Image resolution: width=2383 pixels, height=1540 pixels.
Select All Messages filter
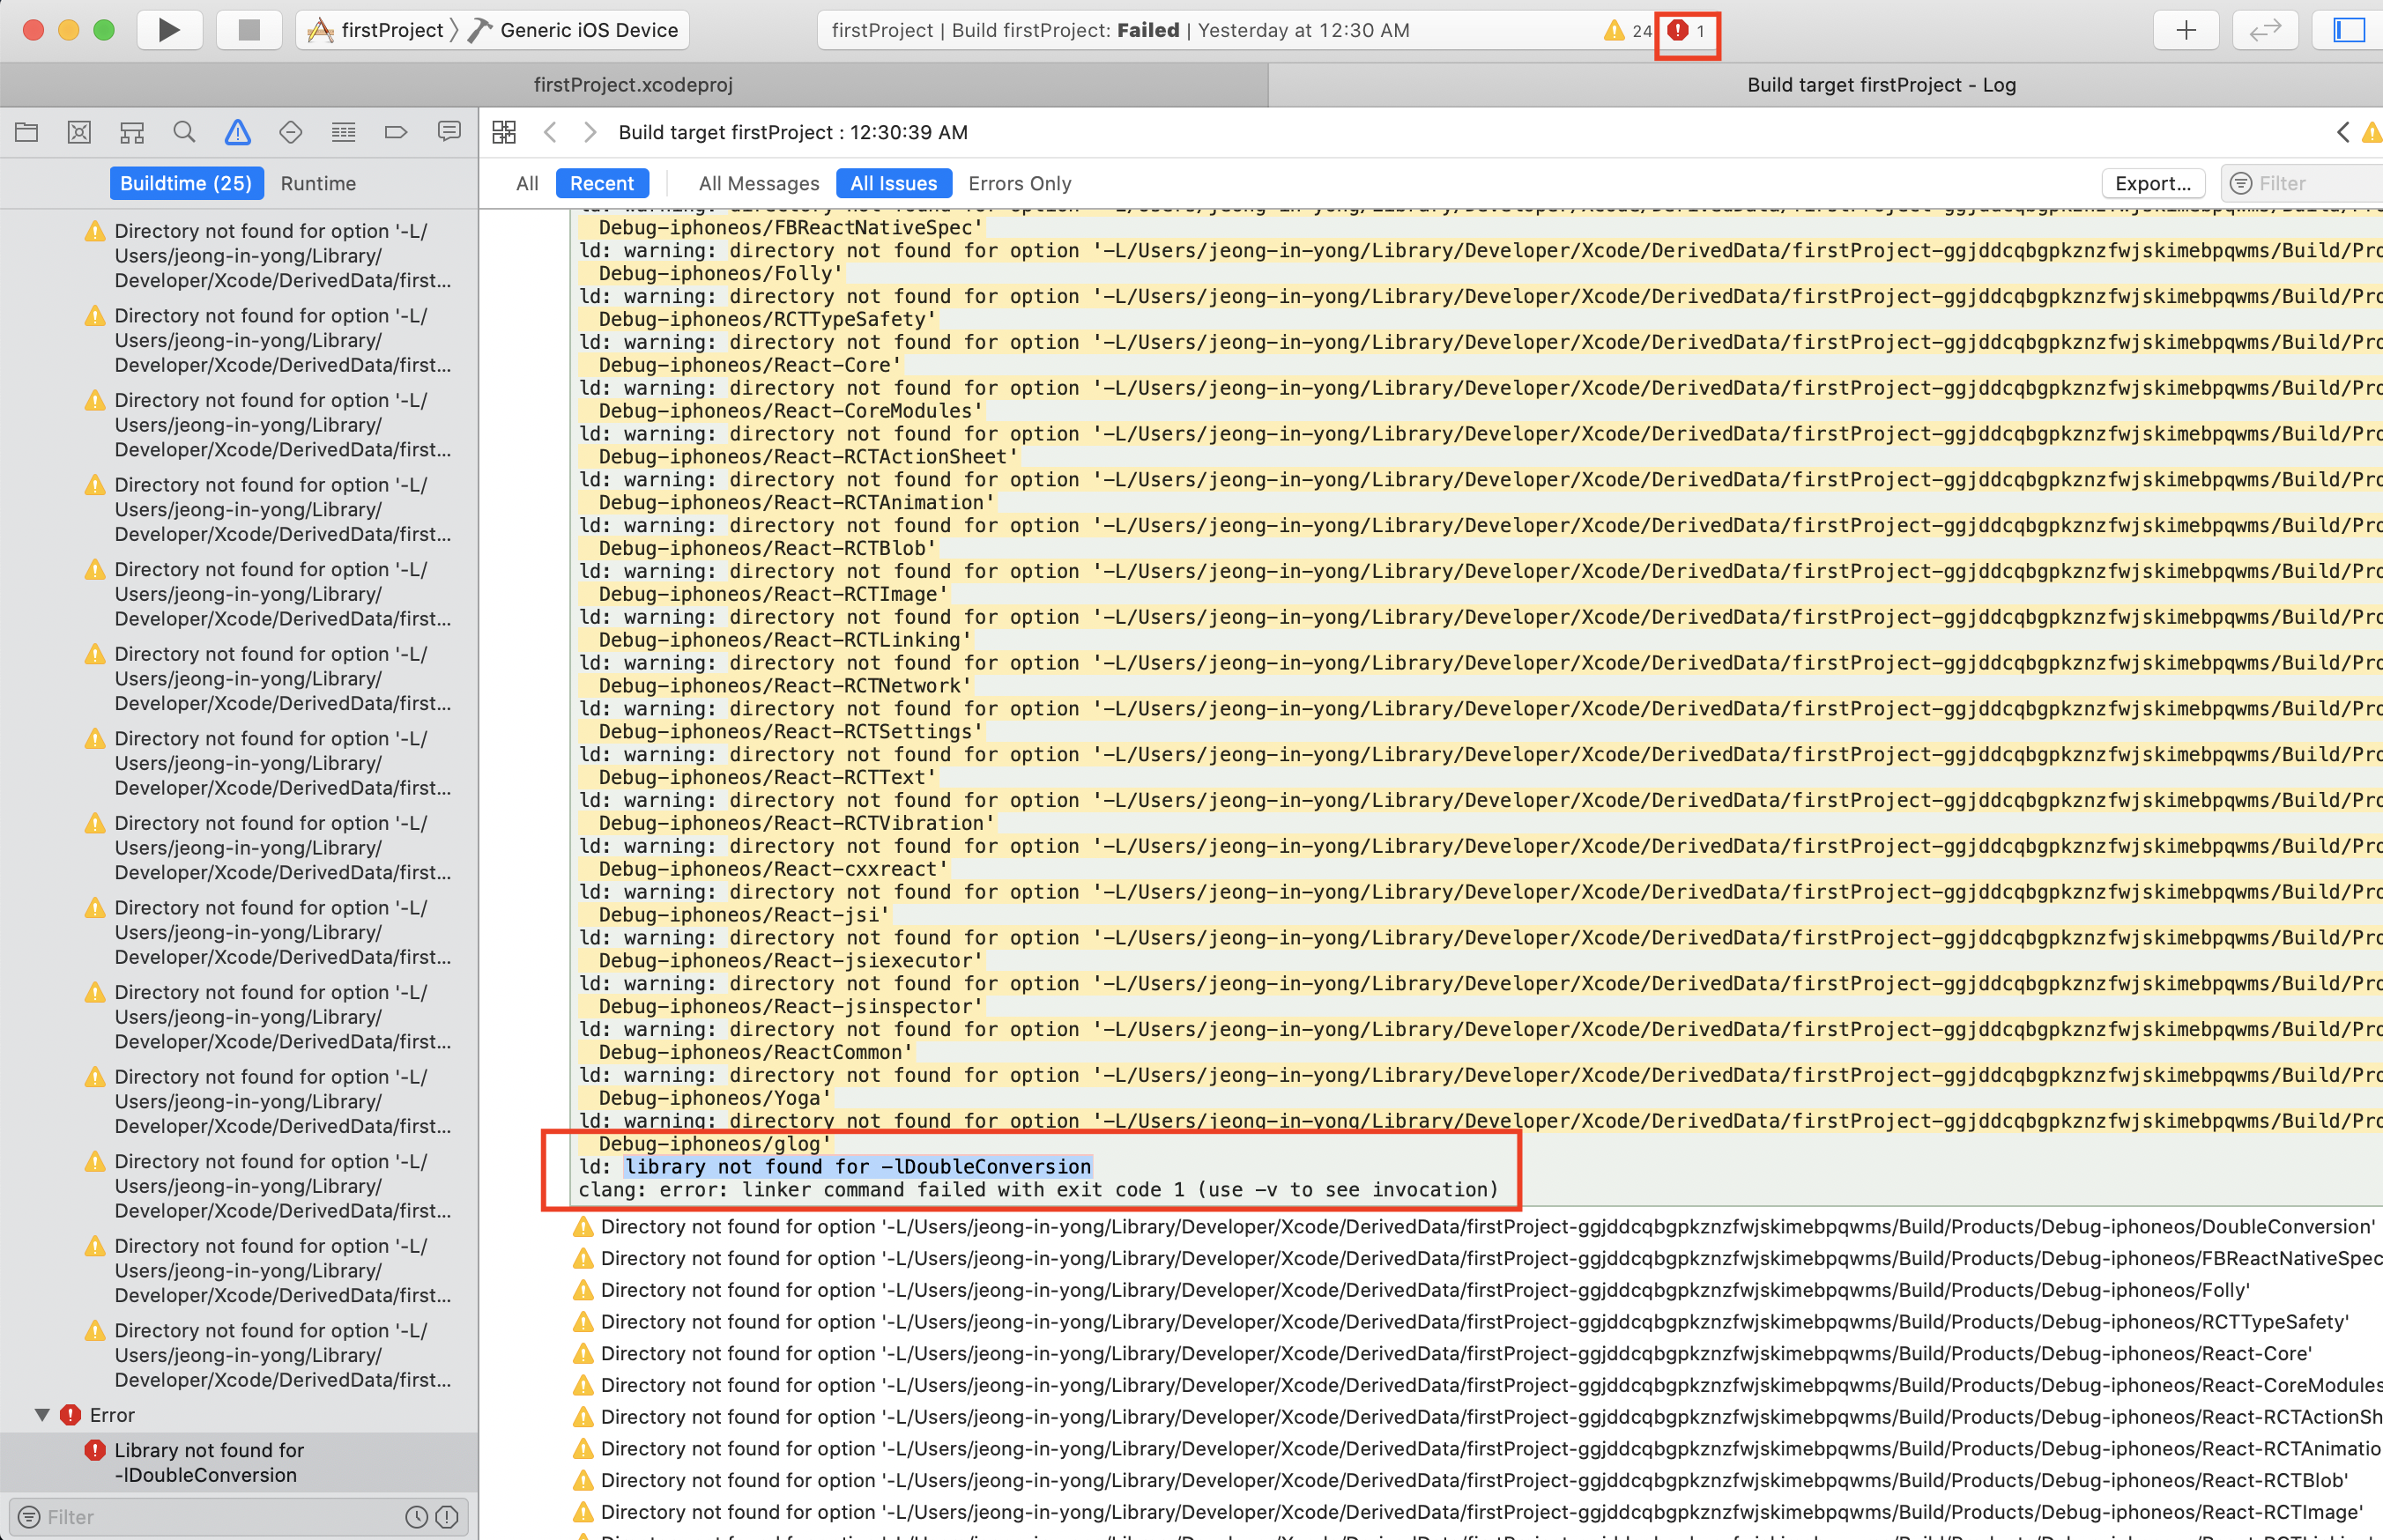[758, 183]
